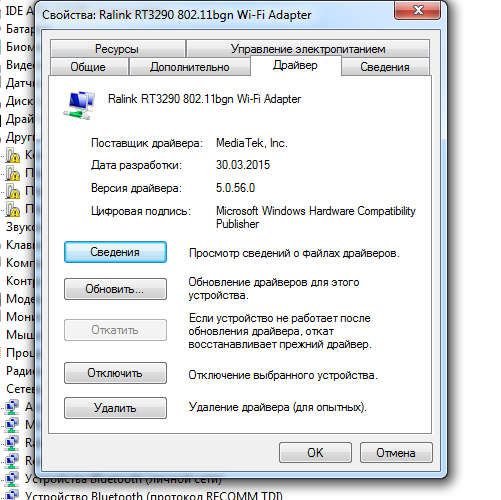Select the first network adapter icon under Сетевые
The height and width of the screenshot is (500, 501).
[x=12, y=407]
